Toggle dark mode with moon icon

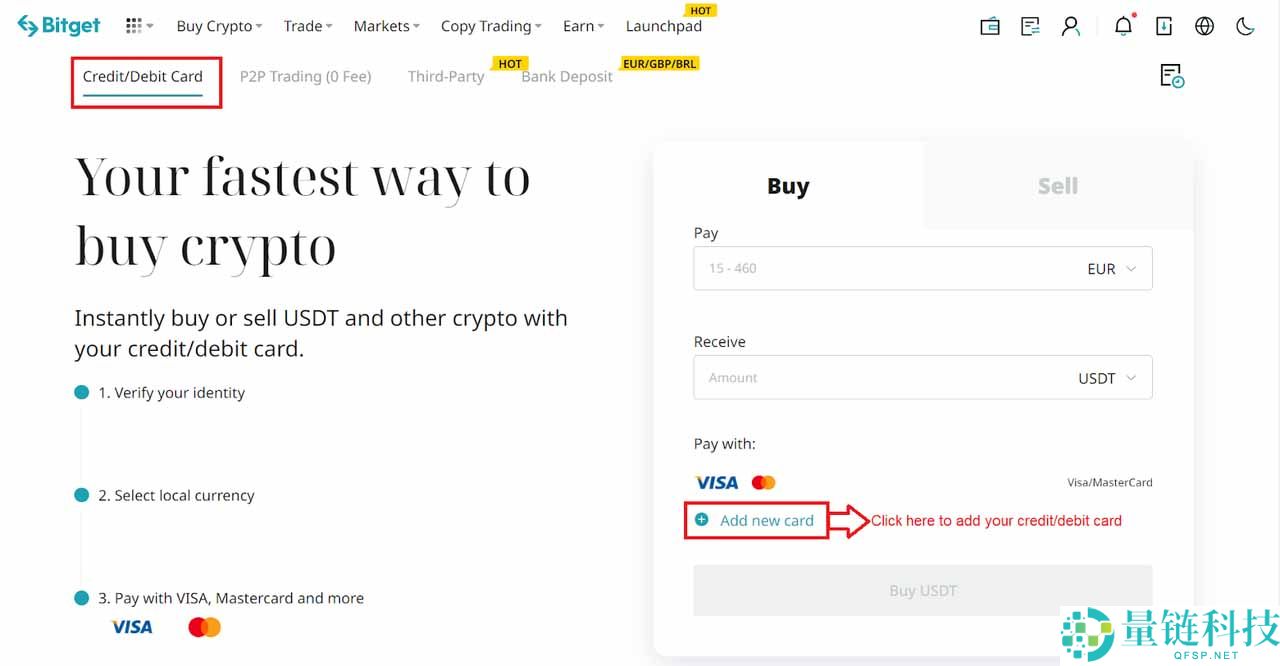1245,27
